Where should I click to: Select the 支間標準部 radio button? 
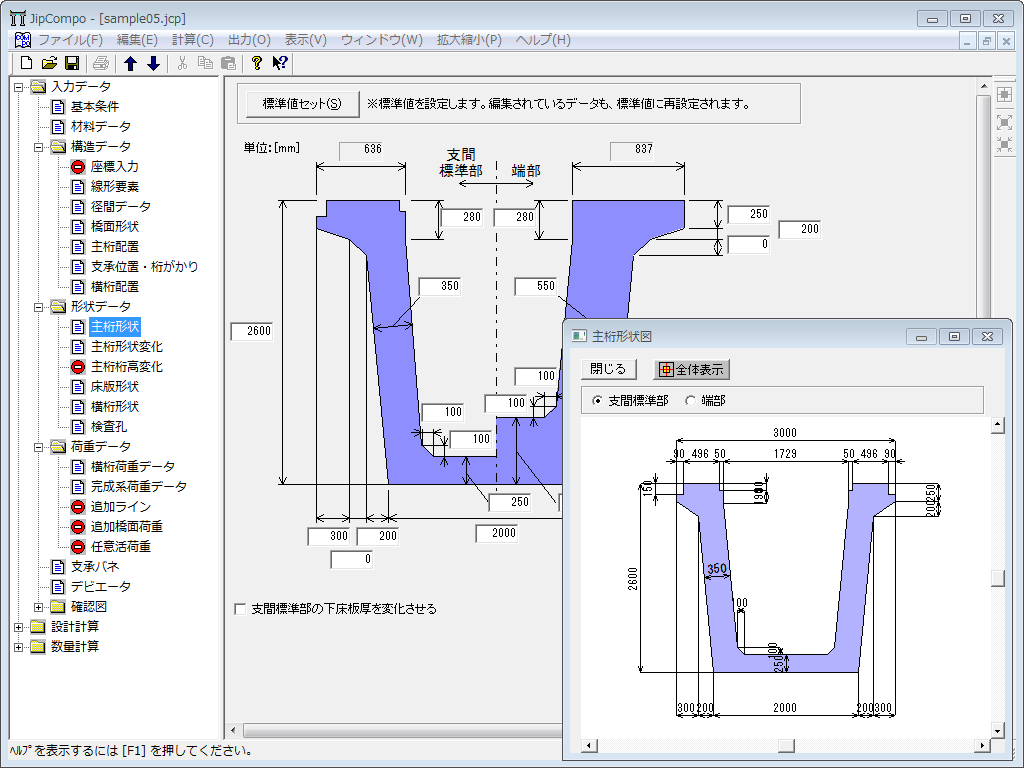pyautogui.click(x=598, y=400)
